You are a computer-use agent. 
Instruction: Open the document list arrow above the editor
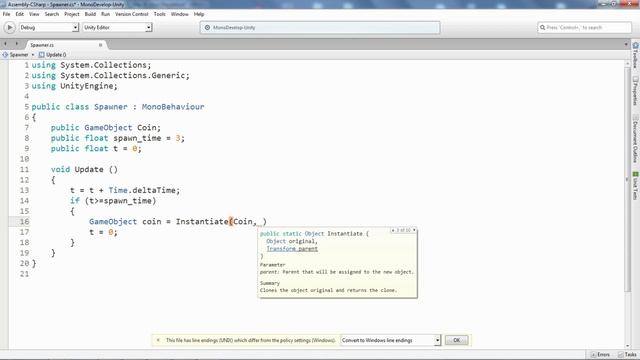click(626, 44)
